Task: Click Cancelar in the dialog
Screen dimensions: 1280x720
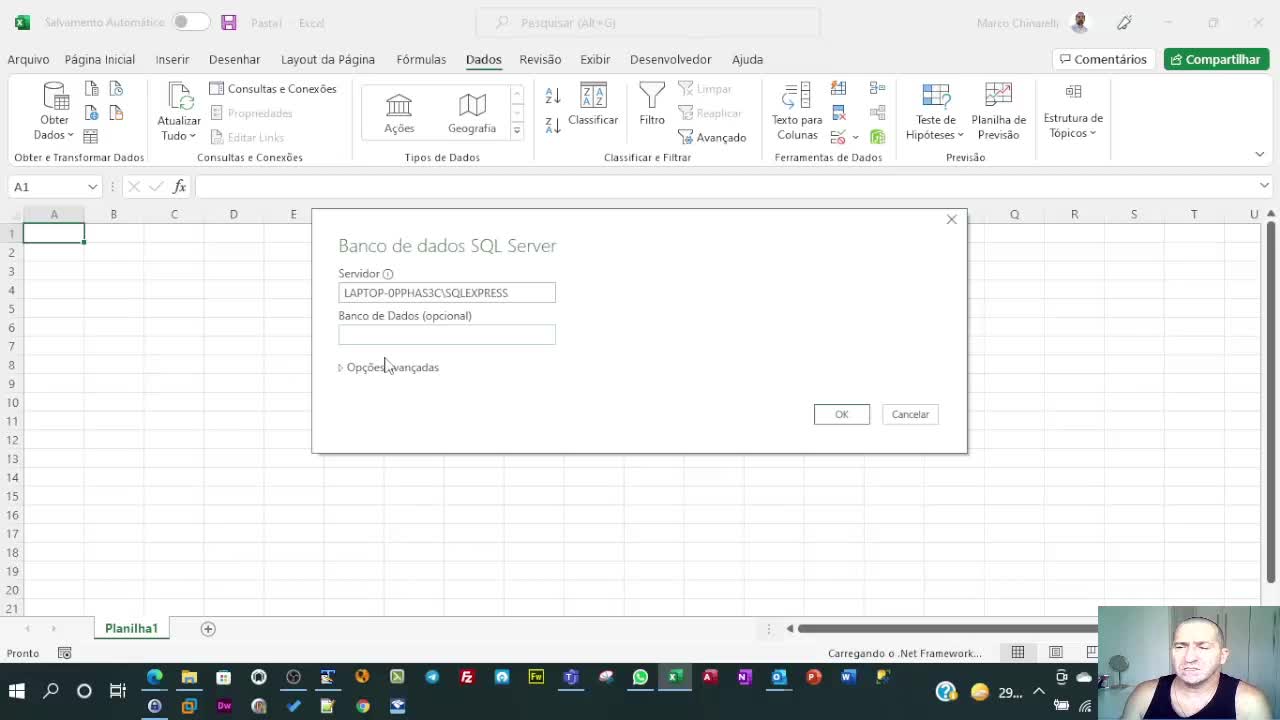Action: click(910, 414)
